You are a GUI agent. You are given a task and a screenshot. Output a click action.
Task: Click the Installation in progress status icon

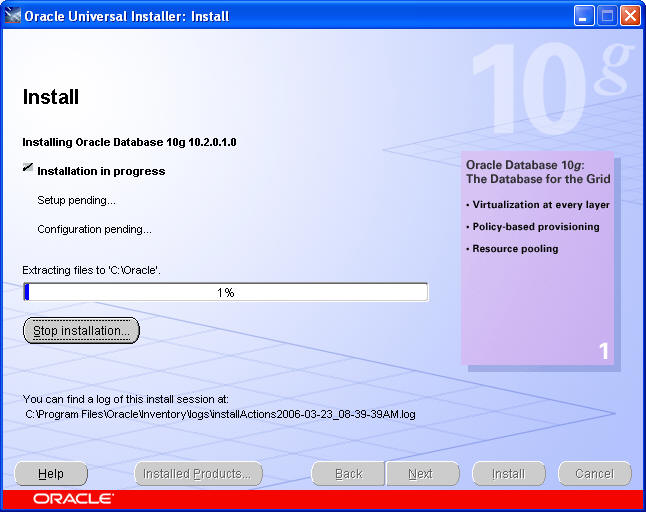pyautogui.click(x=28, y=169)
